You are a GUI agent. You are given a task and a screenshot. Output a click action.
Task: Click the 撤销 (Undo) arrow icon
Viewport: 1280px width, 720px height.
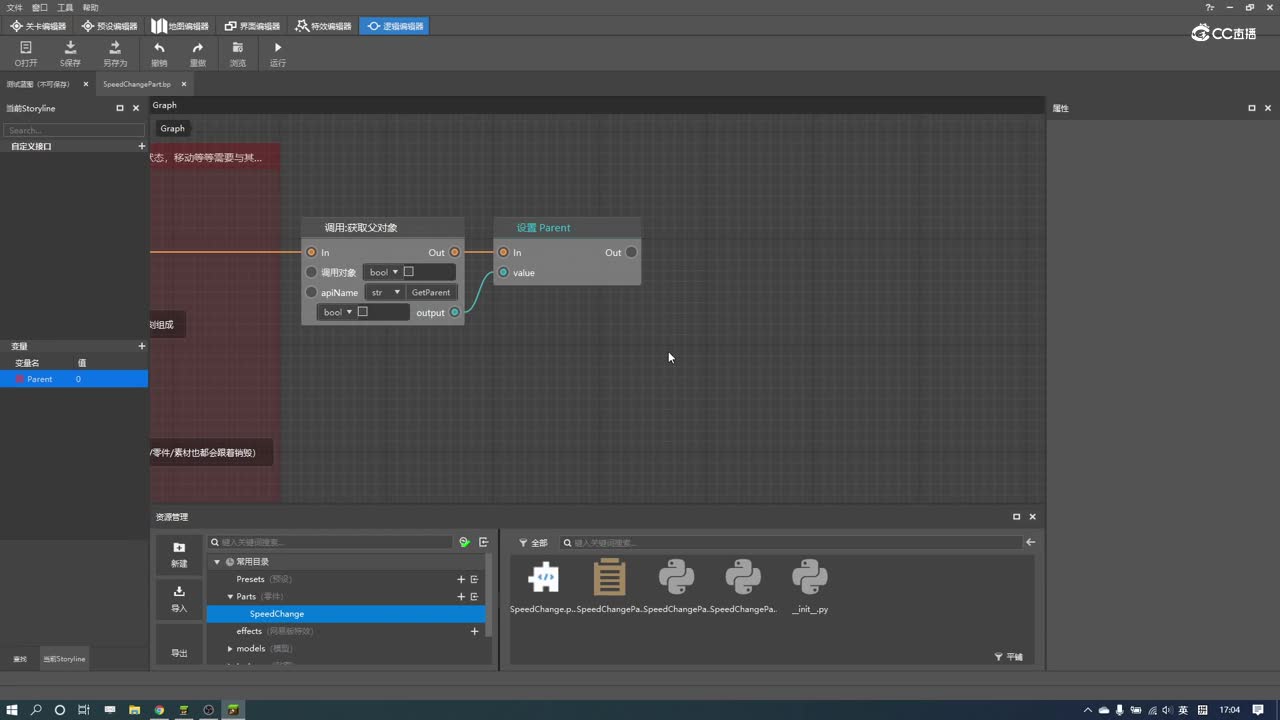tap(159, 48)
